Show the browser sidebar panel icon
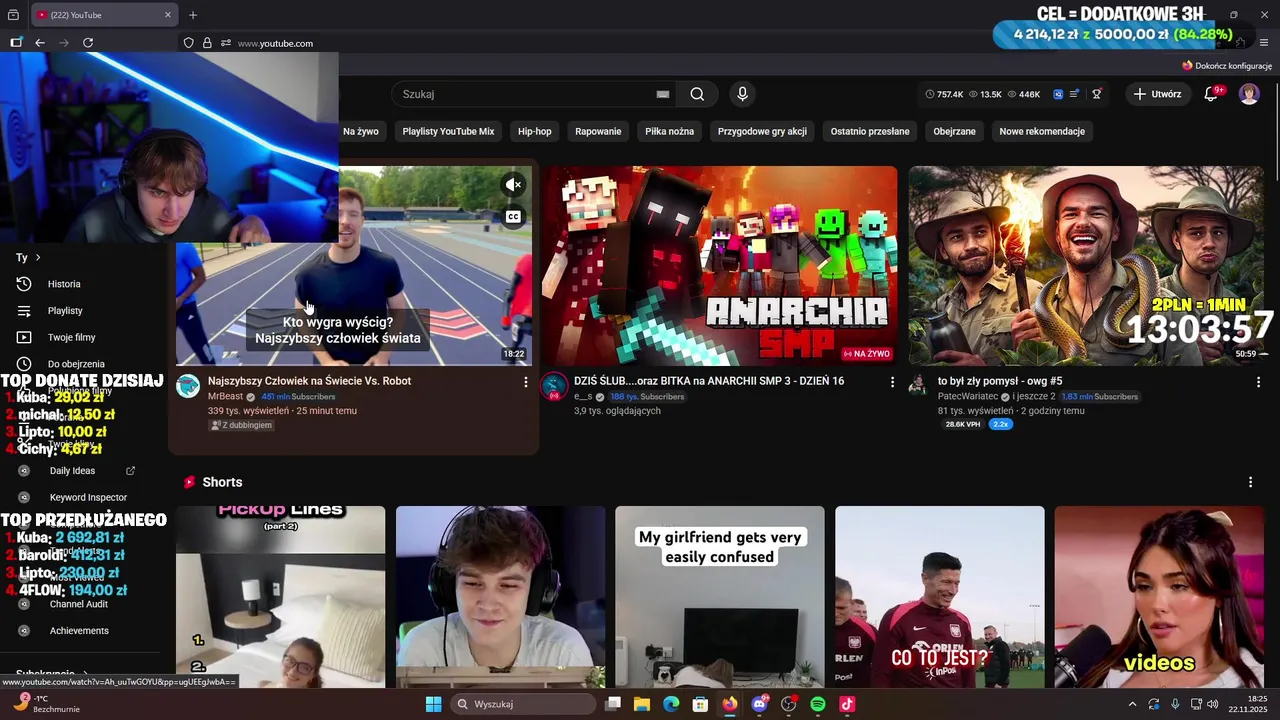Screen dimensions: 1280x720 tap(16, 43)
